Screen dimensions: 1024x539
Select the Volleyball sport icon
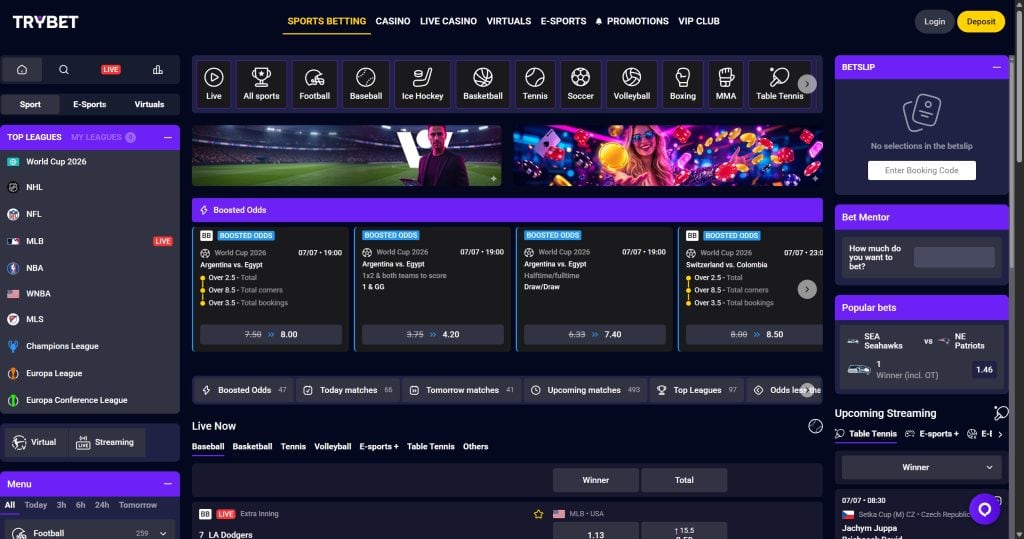632,84
